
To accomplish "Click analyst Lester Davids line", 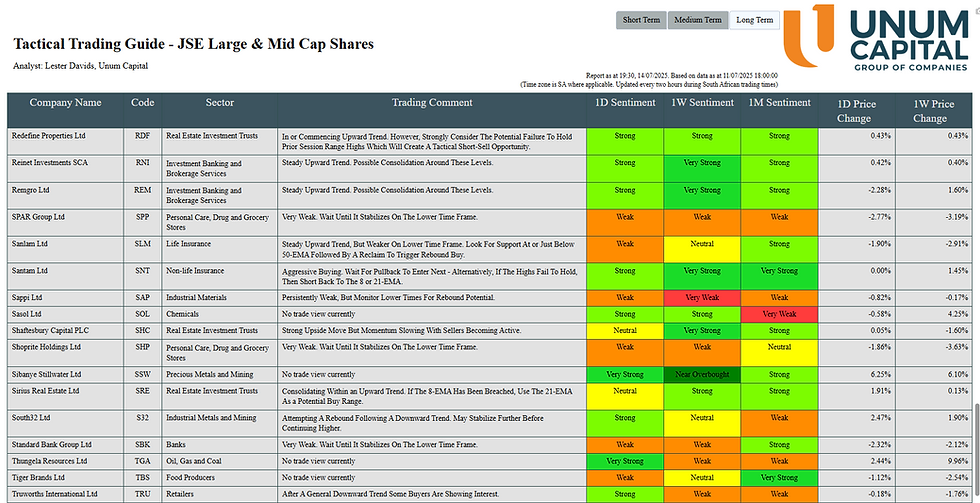I will [81, 66].
